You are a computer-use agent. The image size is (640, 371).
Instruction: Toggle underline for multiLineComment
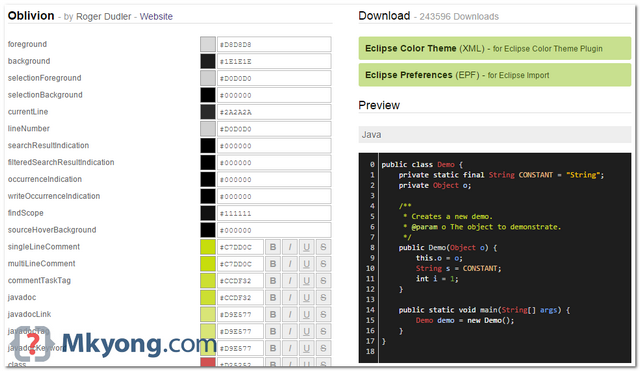[x=307, y=264]
